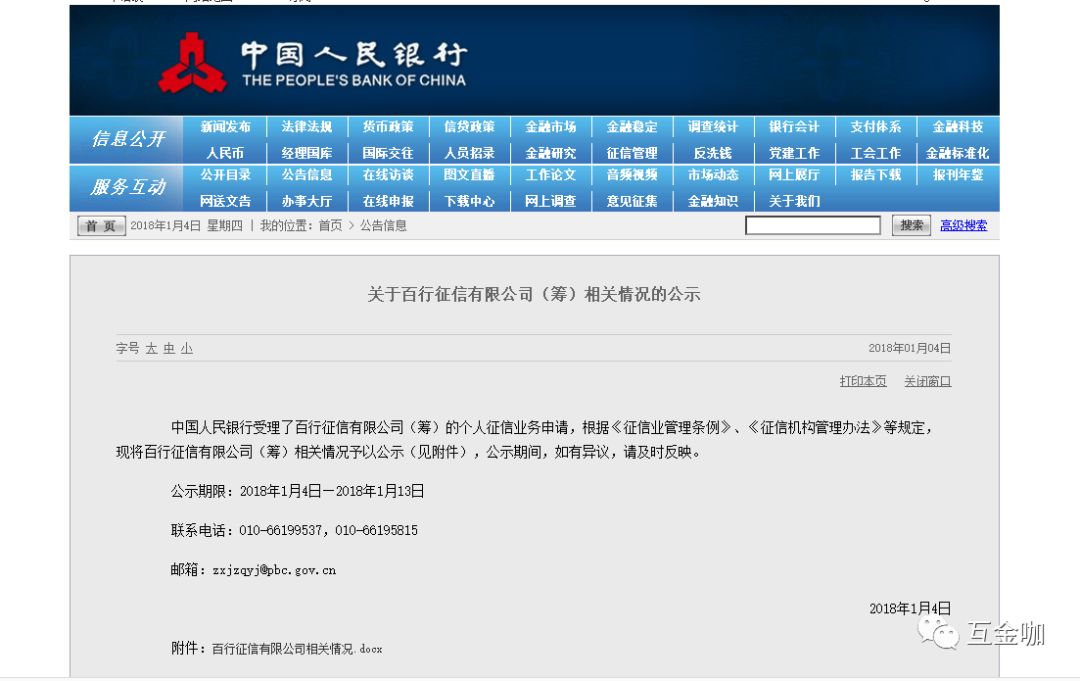Click 首页 in the breadcrumb path

tap(330, 225)
